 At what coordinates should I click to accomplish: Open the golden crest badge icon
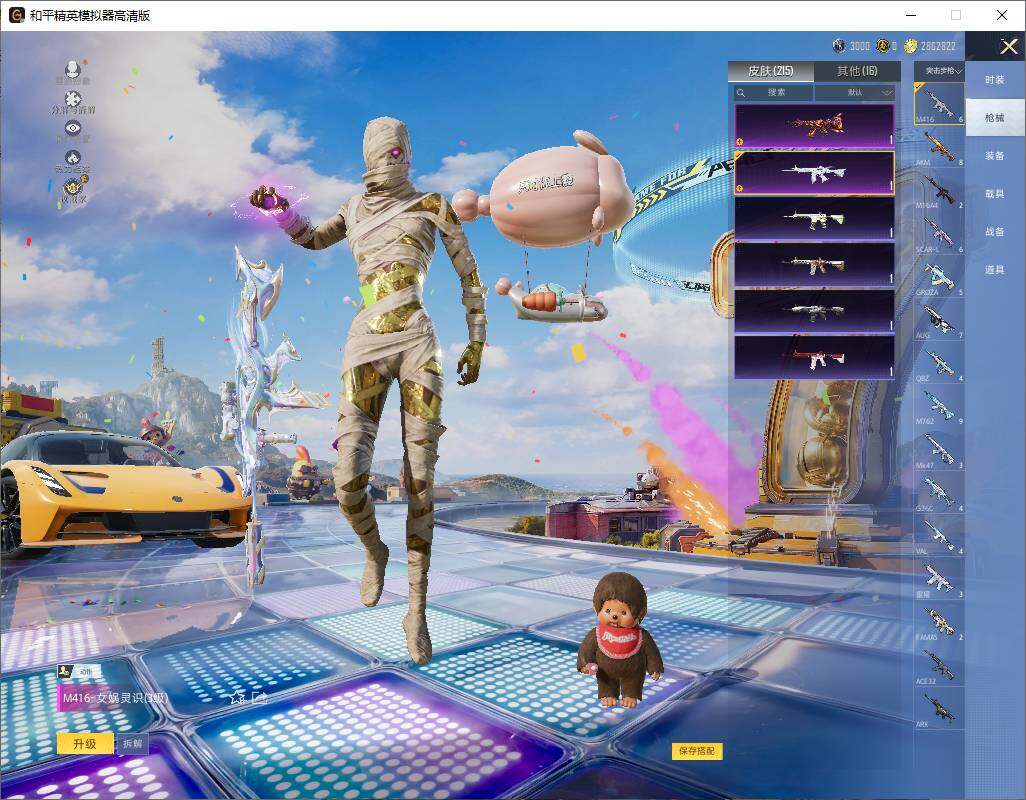click(x=73, y=188)
